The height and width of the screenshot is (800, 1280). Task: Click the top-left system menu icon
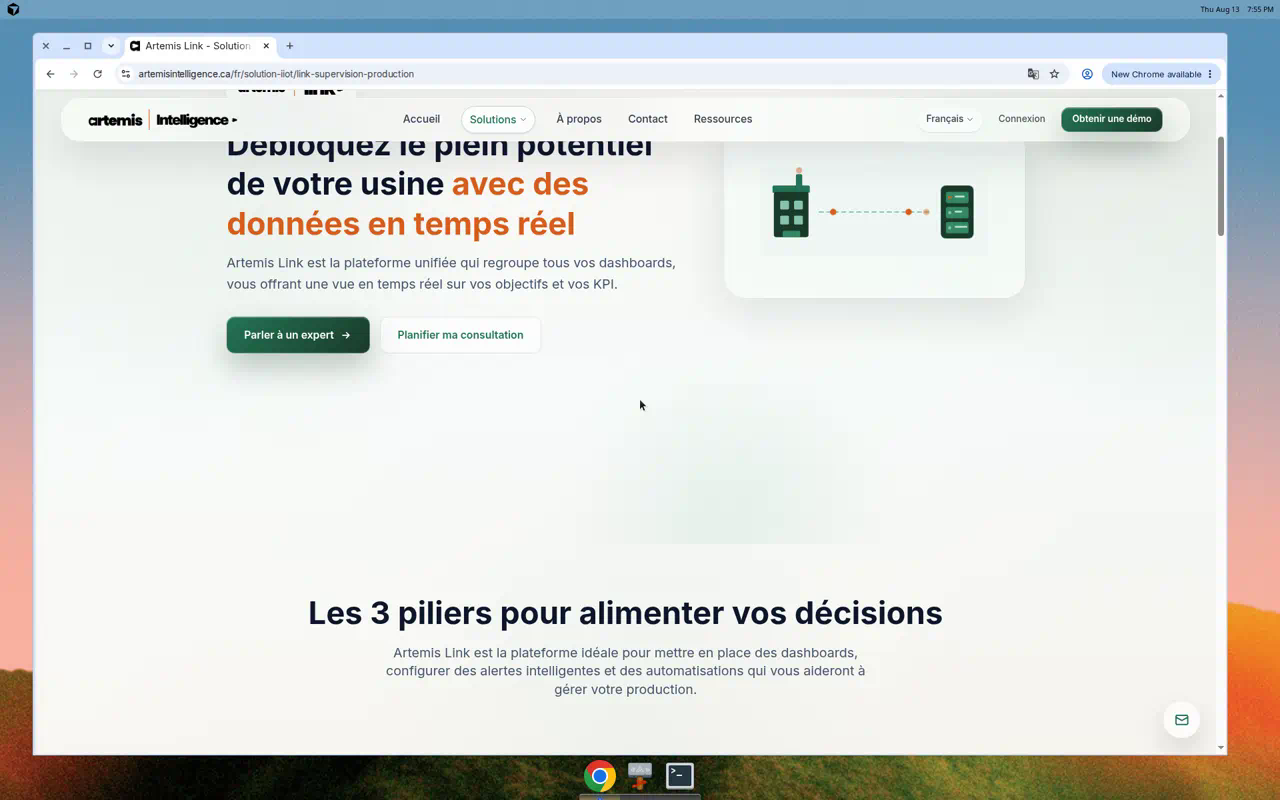(x=13, y=9)
